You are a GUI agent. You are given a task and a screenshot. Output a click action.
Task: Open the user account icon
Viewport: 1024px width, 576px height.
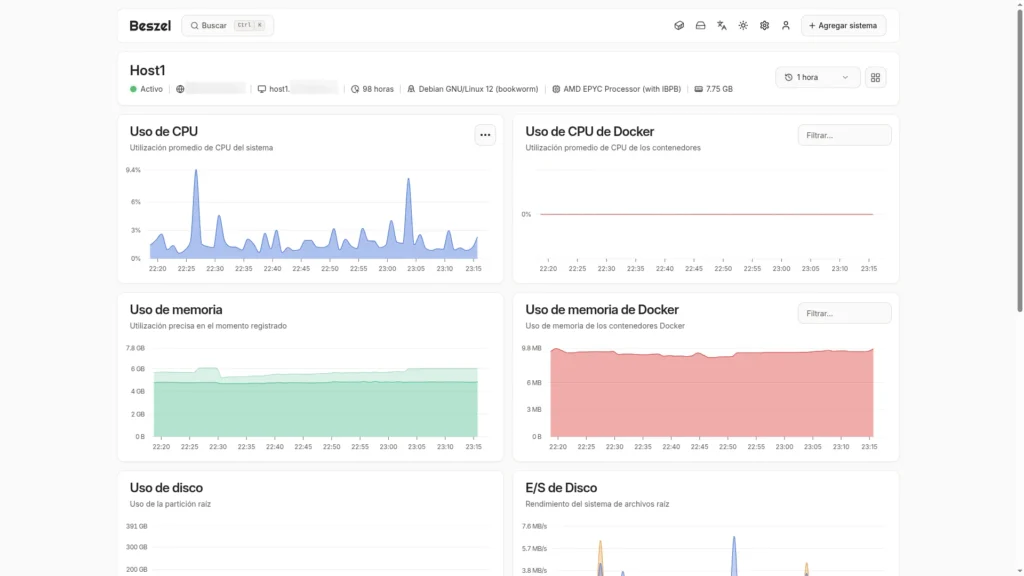click(x=786, y=25)
